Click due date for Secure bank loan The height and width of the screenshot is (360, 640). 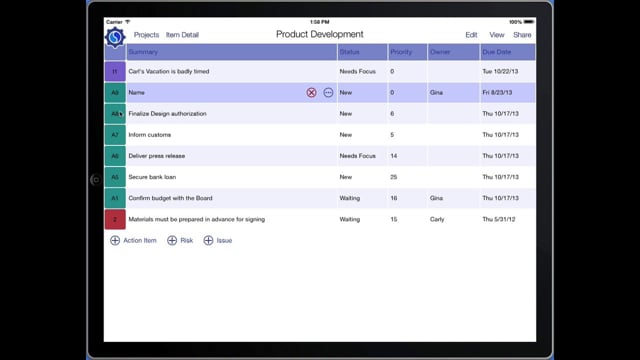coord(500,177)
